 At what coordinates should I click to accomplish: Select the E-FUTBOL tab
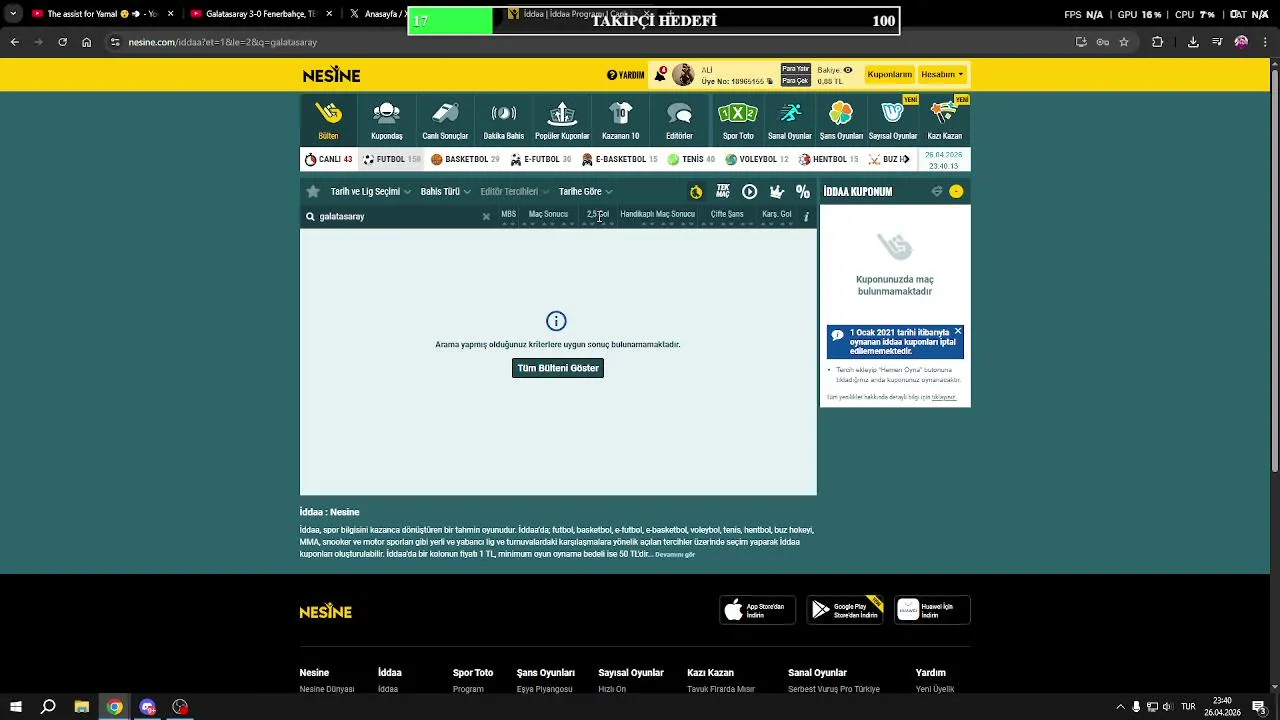click(540, 159)
